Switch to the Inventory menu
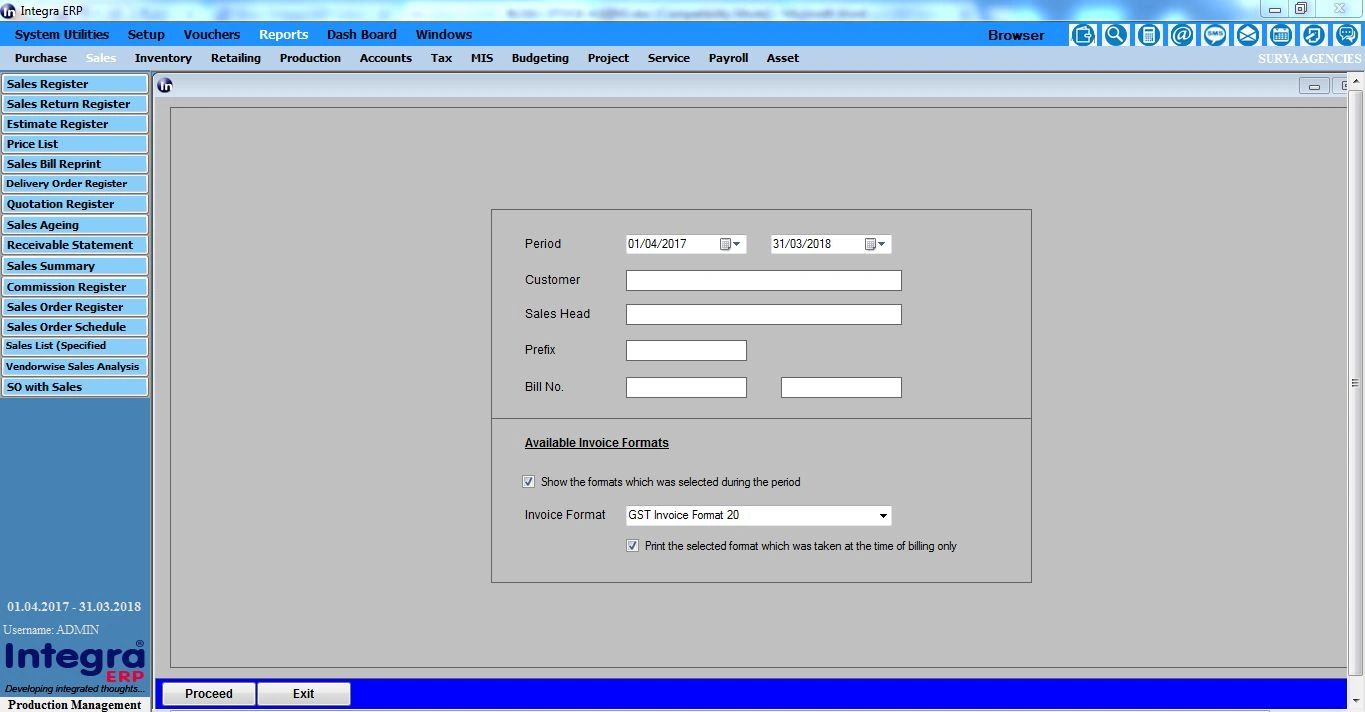 [162, 57]
